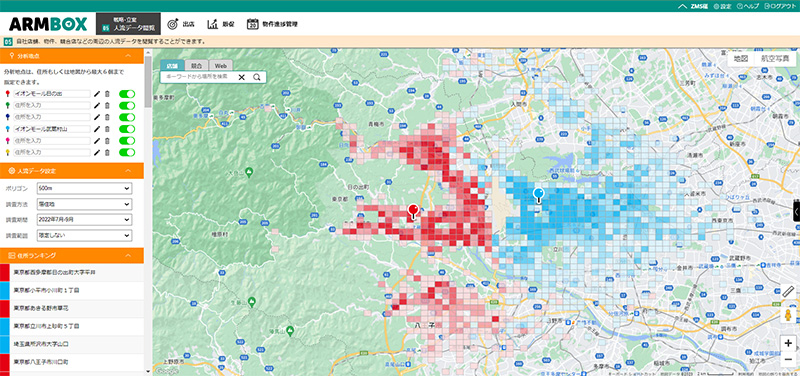
Task: Edit the イオンモール武蔵村山 location with pencil
Action: click(97, 129)
